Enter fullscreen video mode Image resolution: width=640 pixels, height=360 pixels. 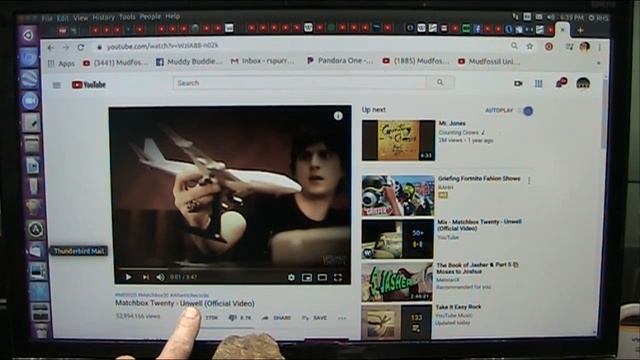coord(338,278)
